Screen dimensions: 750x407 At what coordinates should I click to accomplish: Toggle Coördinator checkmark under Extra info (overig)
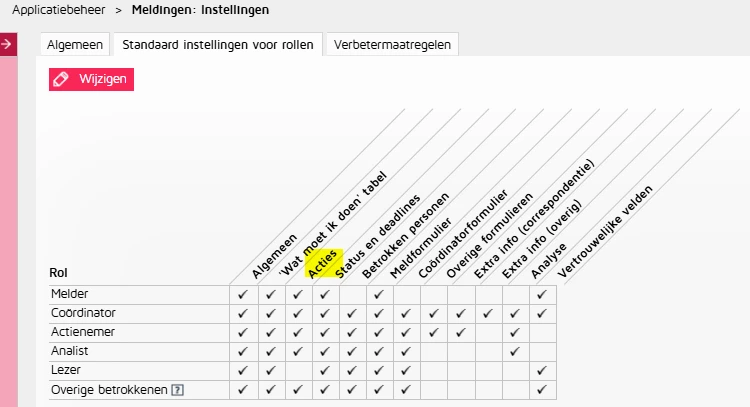pos(486,314)
